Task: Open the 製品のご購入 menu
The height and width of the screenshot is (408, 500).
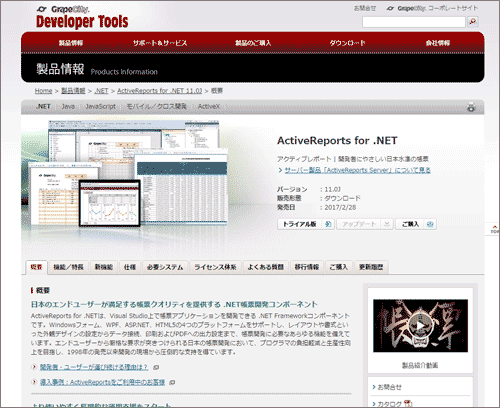Action: click(253, 43)
